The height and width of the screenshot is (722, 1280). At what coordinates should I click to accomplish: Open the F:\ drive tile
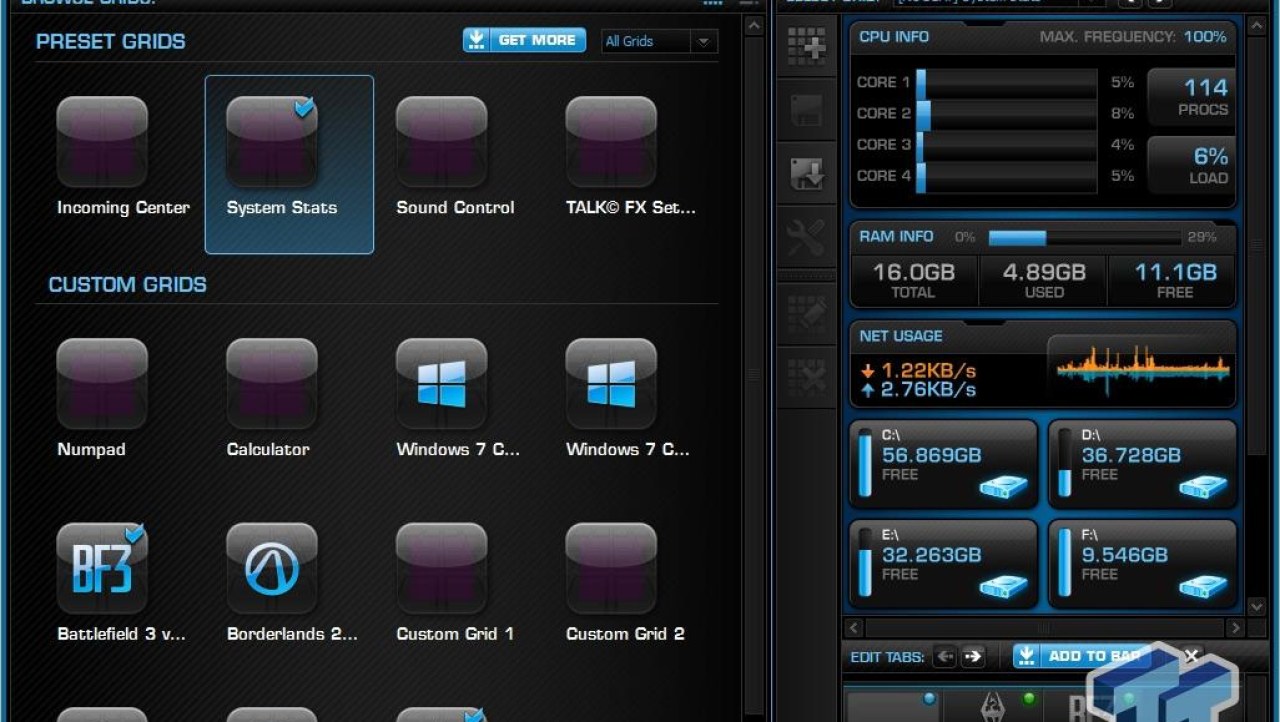pyautogui.click(x=1142, y=564)
